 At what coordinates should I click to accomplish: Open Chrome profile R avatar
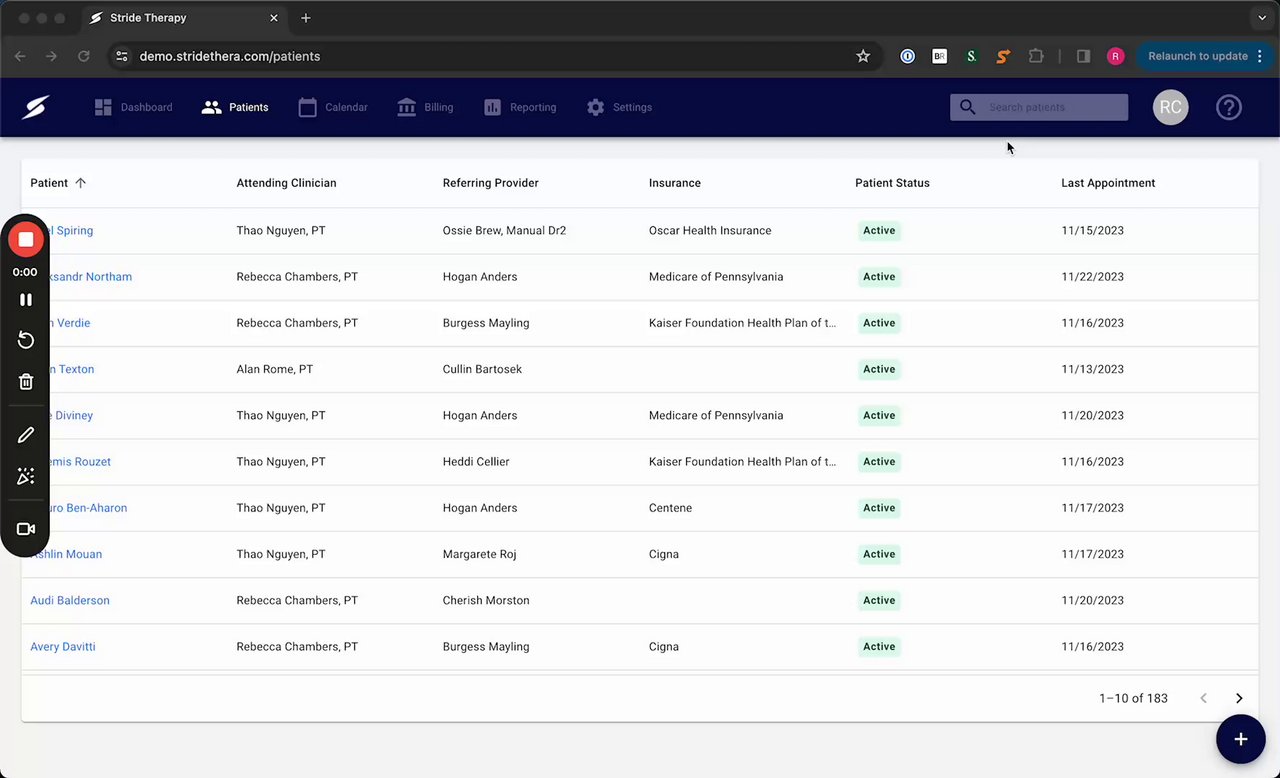pyautogui.click(x=1115, y=56)
